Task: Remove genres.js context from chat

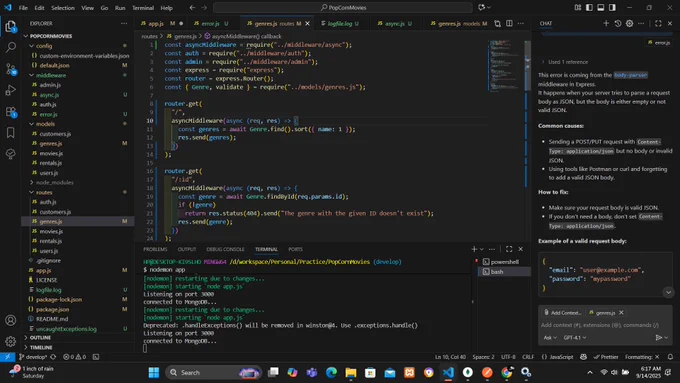Action: [621, 313]
